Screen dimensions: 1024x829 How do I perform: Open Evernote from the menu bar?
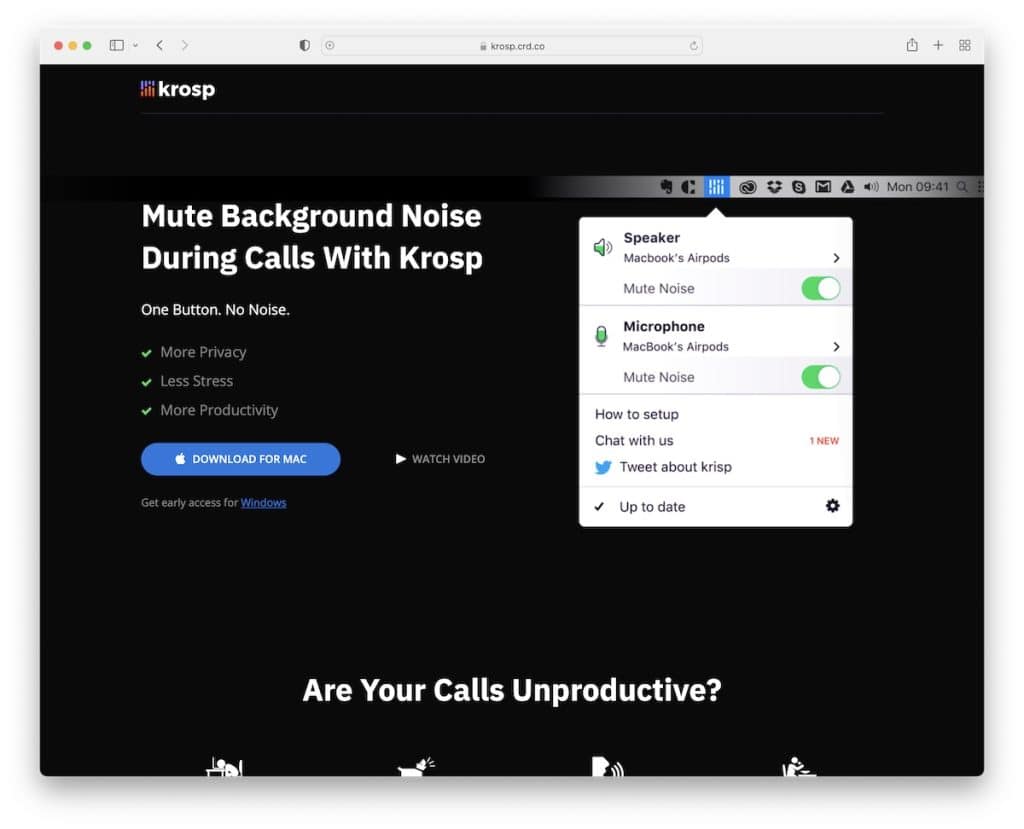click(x=666, y=187)
